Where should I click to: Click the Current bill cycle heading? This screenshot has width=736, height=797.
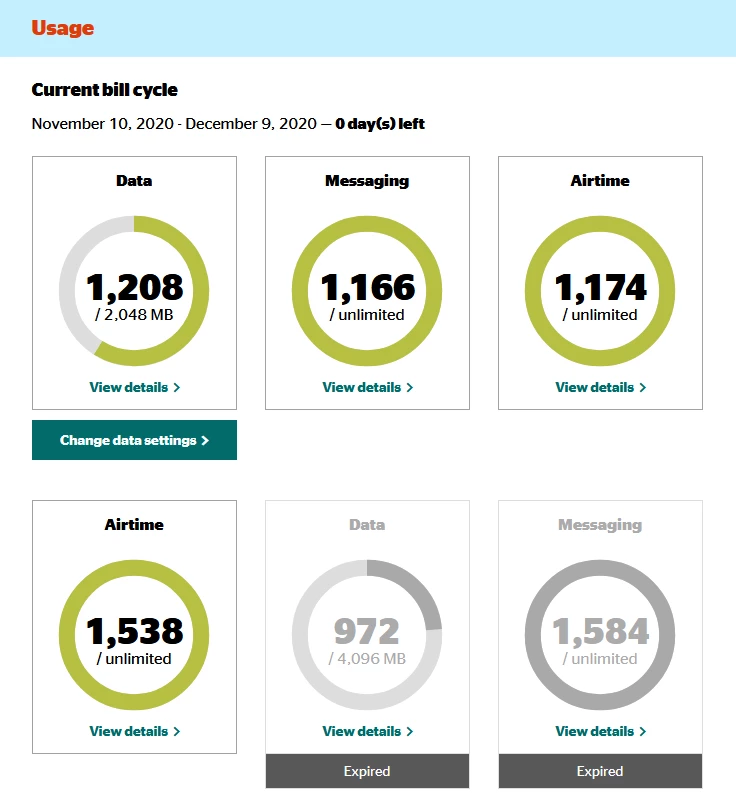(x=105, y=90)
